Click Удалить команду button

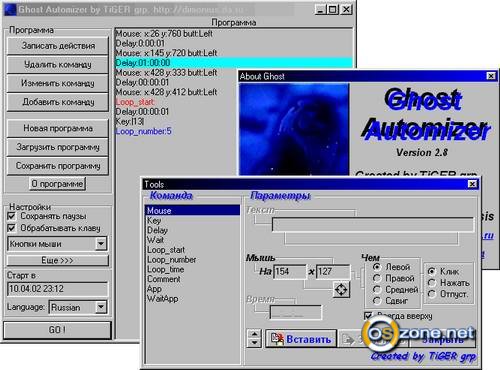click(58, 64)
